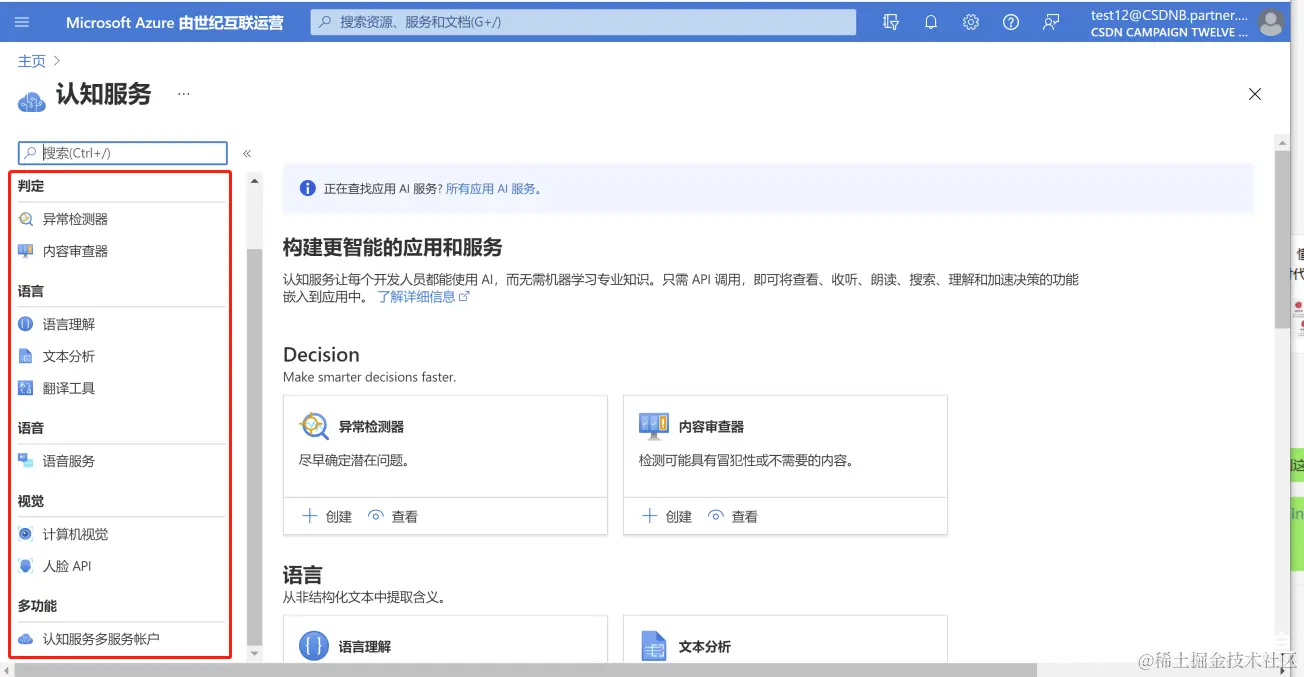Click the Microsoft Azure 由世纪互联运营 title
Image resolution: width=1304 pixels, height=677 pixels.
(175, 22)
